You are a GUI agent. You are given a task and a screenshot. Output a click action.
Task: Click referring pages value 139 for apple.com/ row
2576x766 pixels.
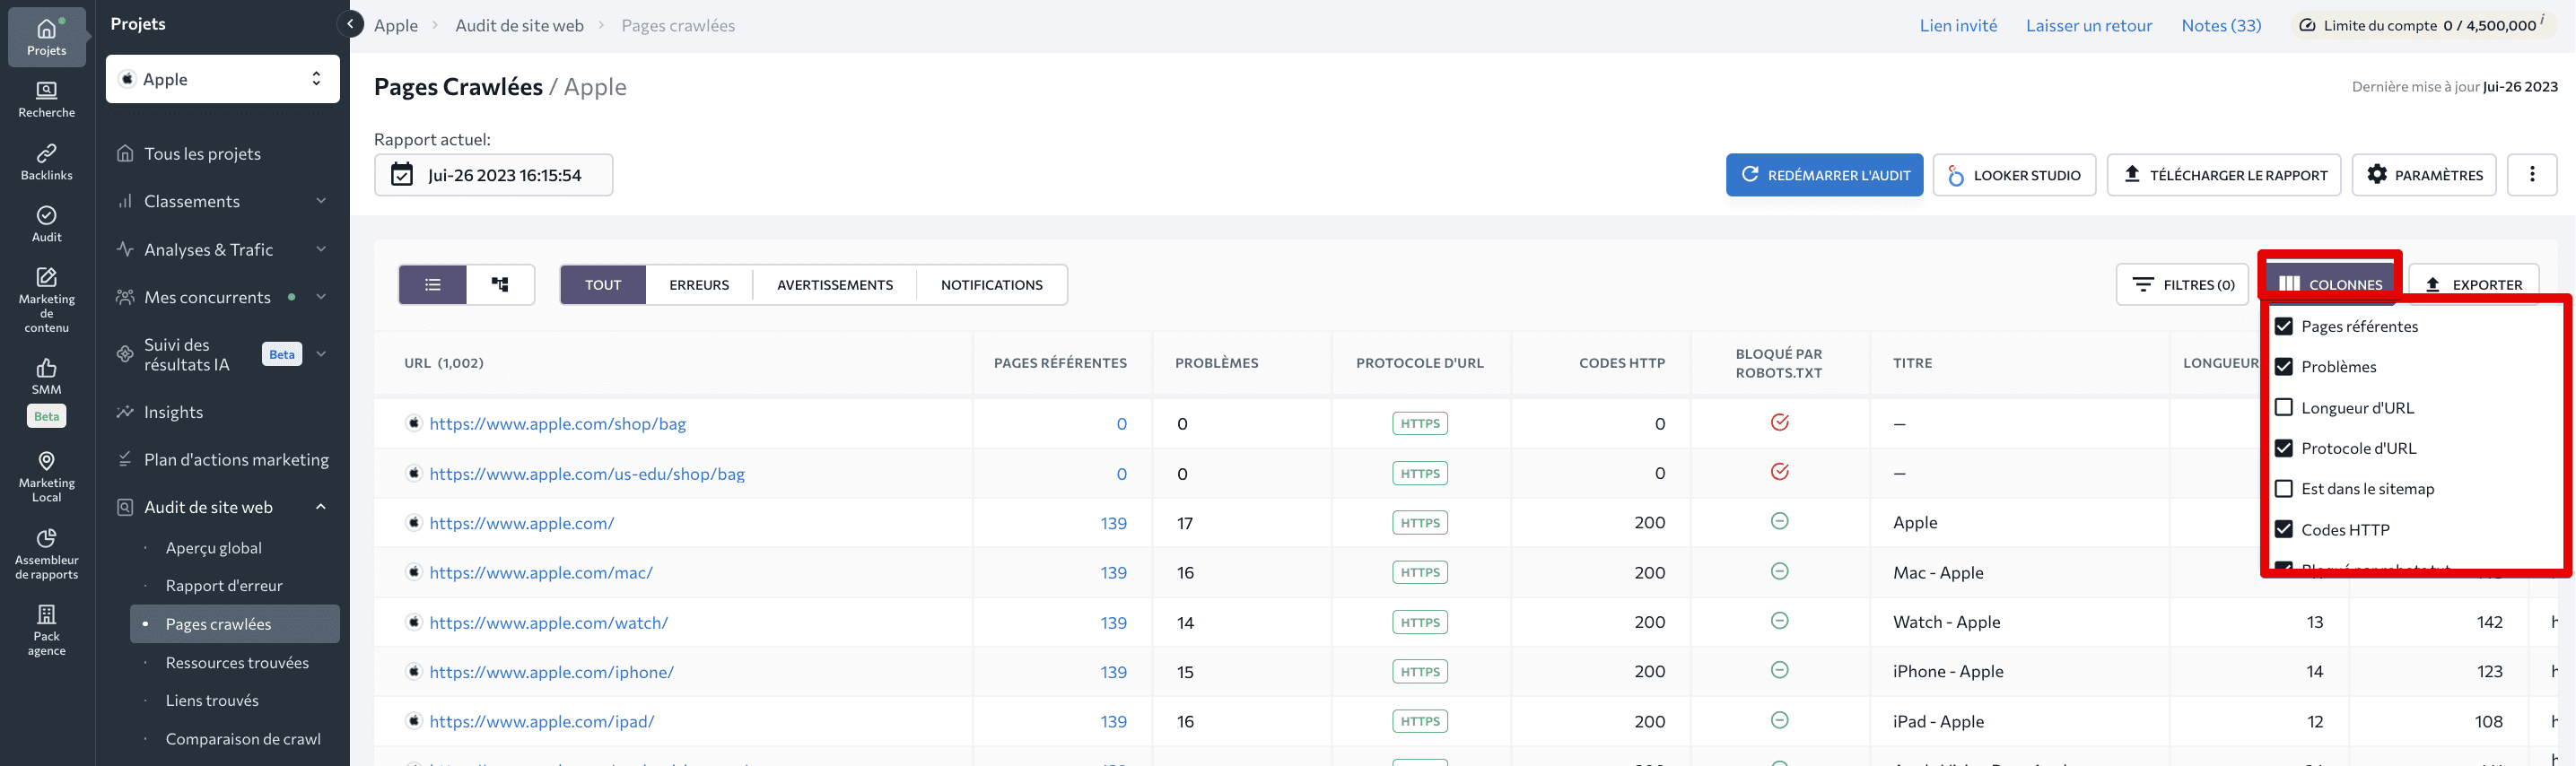(x=1113, y=523)
